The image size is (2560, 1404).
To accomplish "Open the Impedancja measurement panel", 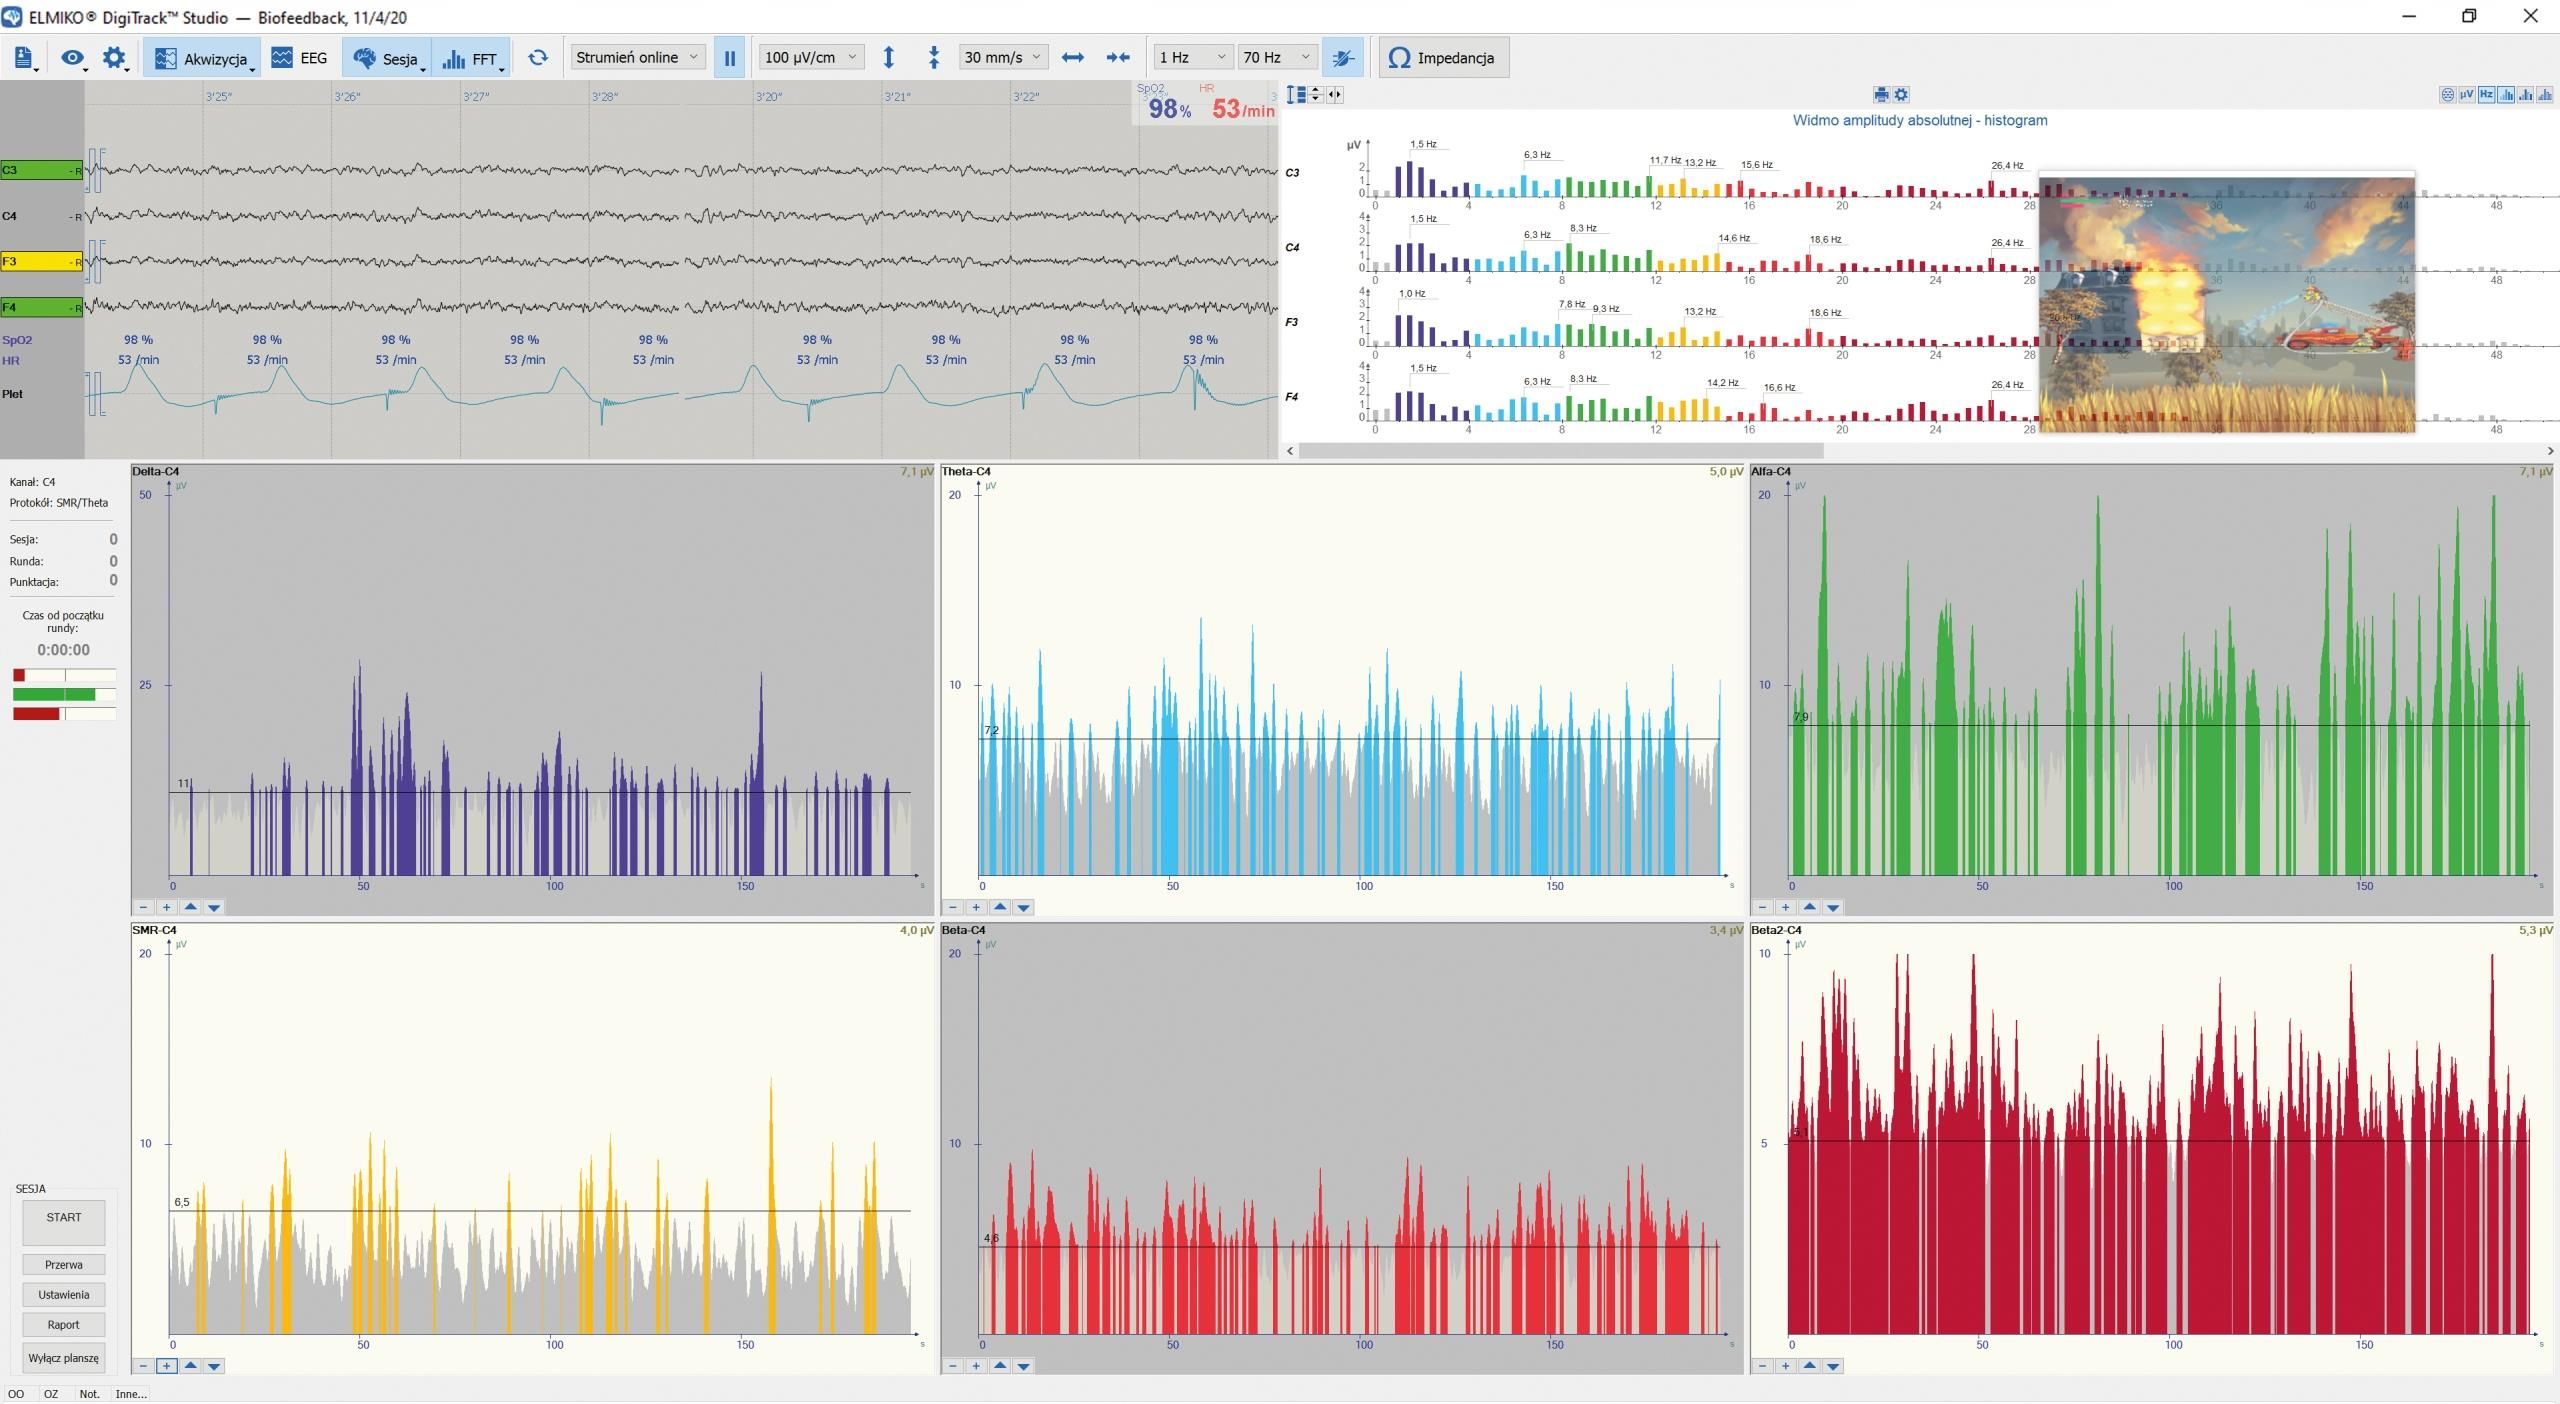I will coord(1443,58).
